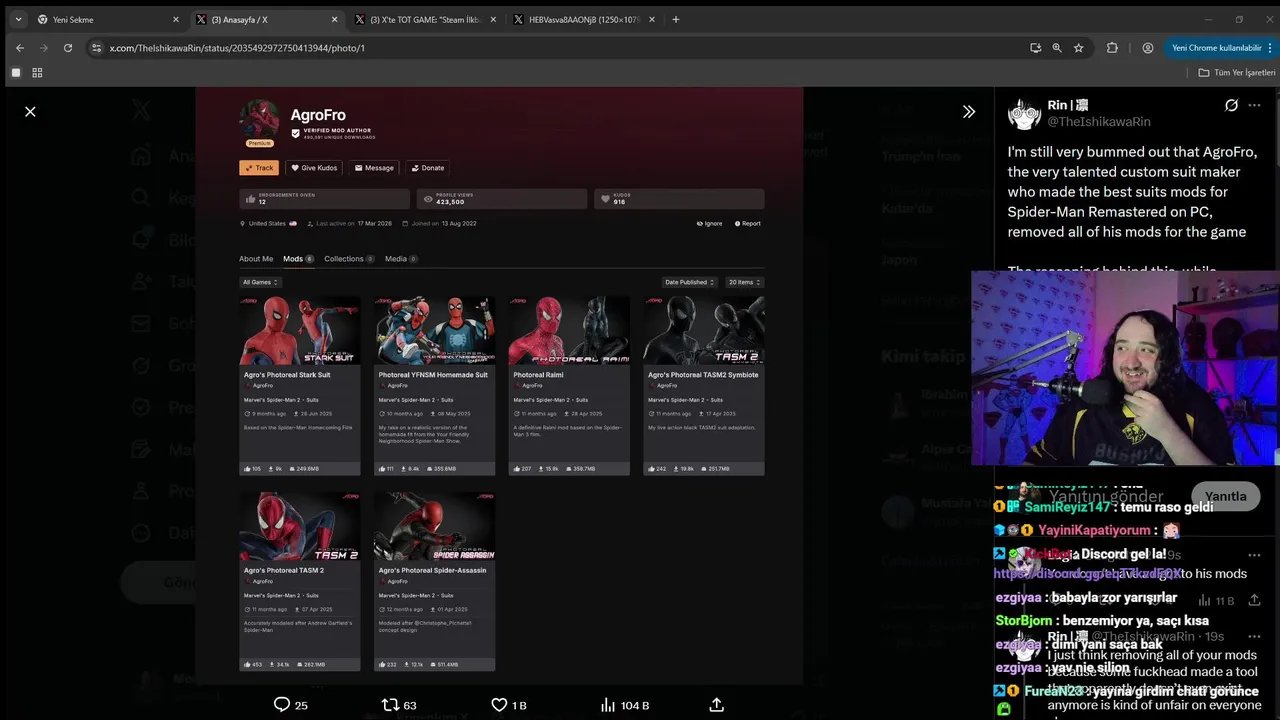Open Rin's profile avatar picture
This screenshot has height=720, width=1280.
1024,114
